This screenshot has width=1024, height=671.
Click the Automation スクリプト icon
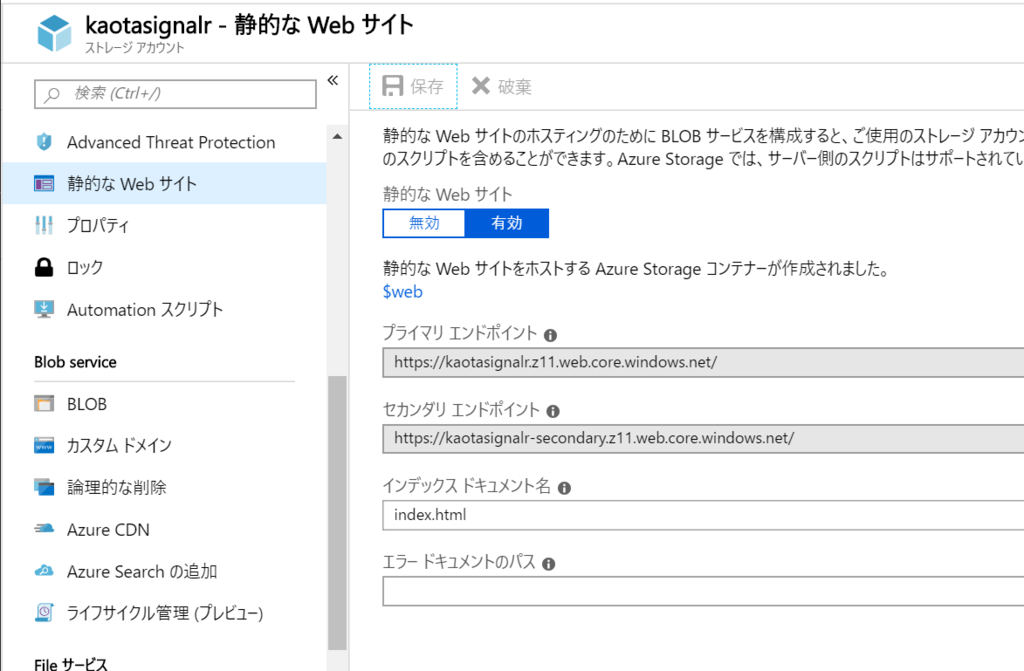(44, 309)
